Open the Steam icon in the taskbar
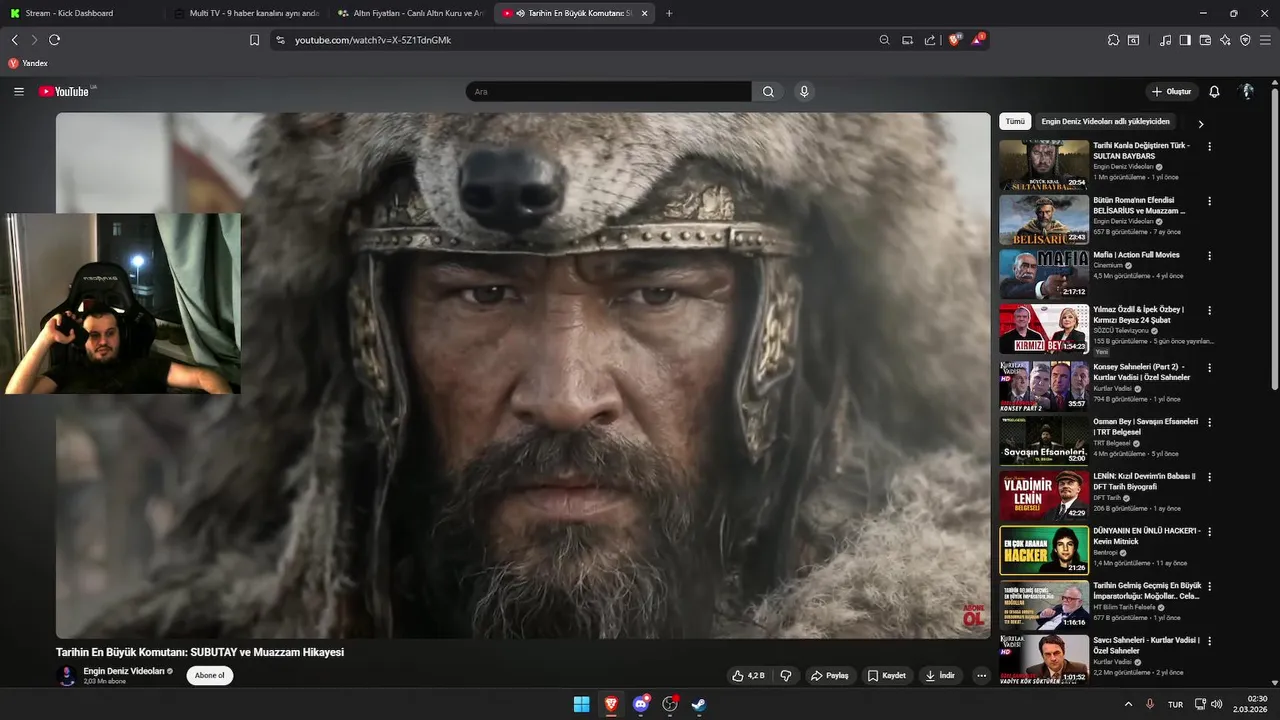Screen dimensions: 1280x720 (x=699, y=704)
